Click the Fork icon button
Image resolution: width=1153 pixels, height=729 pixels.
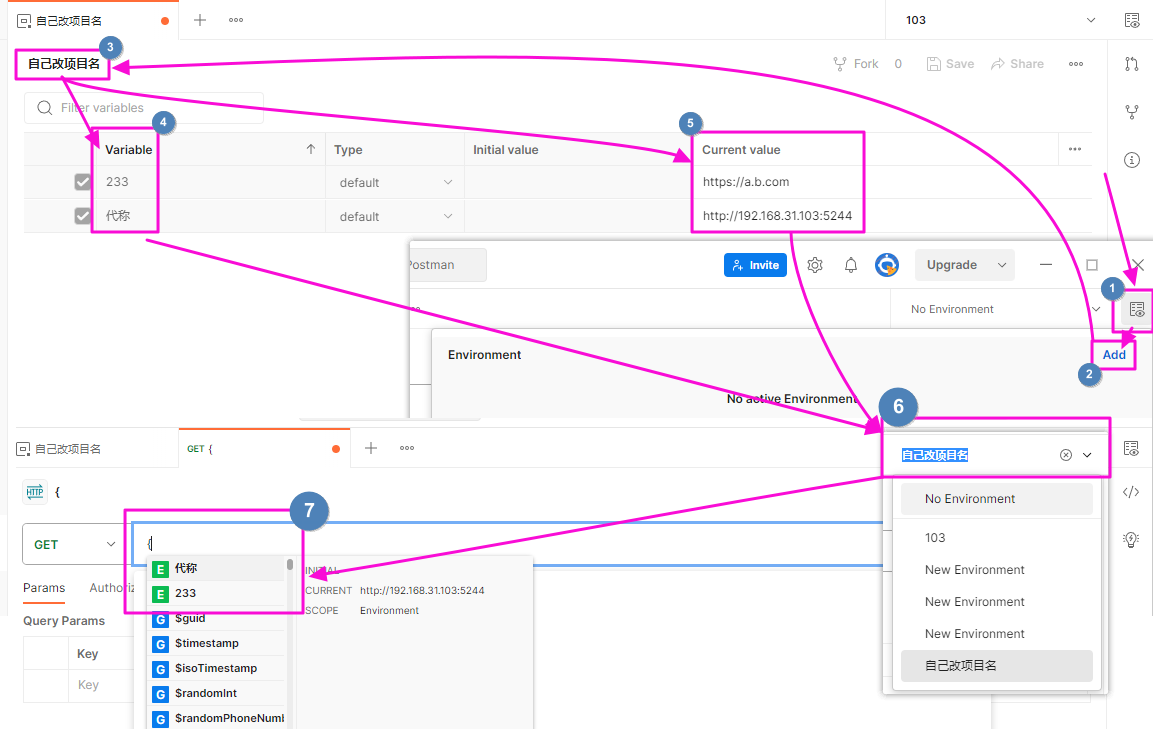856,64
